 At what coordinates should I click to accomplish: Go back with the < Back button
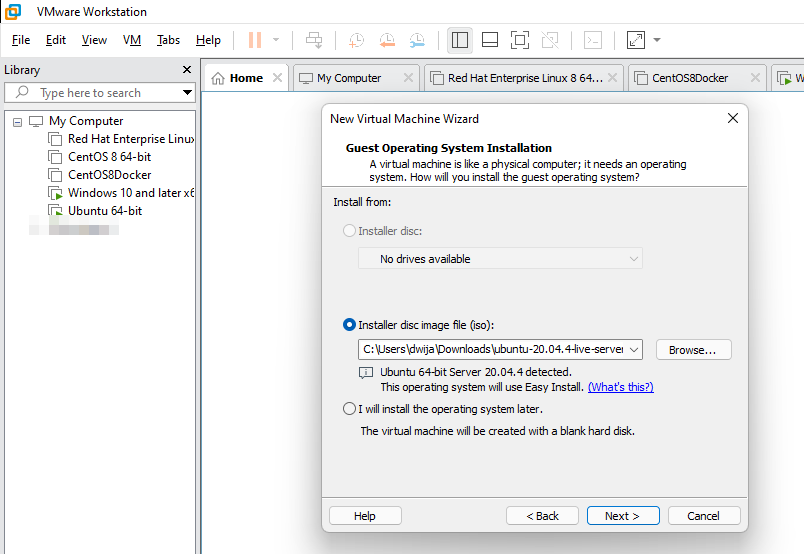tap(542, 516)
